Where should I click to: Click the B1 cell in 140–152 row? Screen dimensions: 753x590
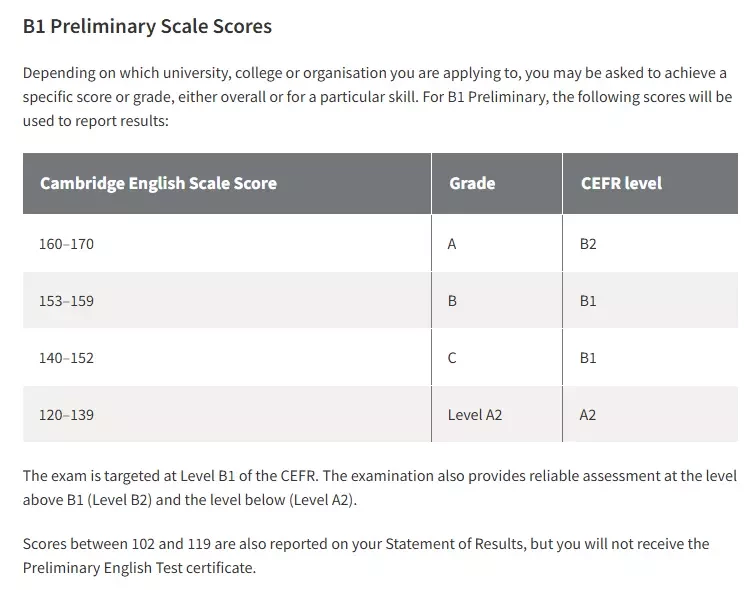(x=650, y=358)
